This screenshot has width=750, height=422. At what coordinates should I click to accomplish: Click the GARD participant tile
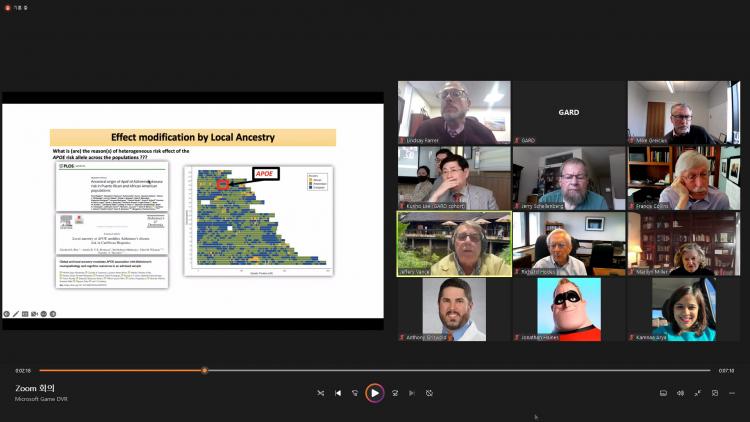[x=568, y=112]
